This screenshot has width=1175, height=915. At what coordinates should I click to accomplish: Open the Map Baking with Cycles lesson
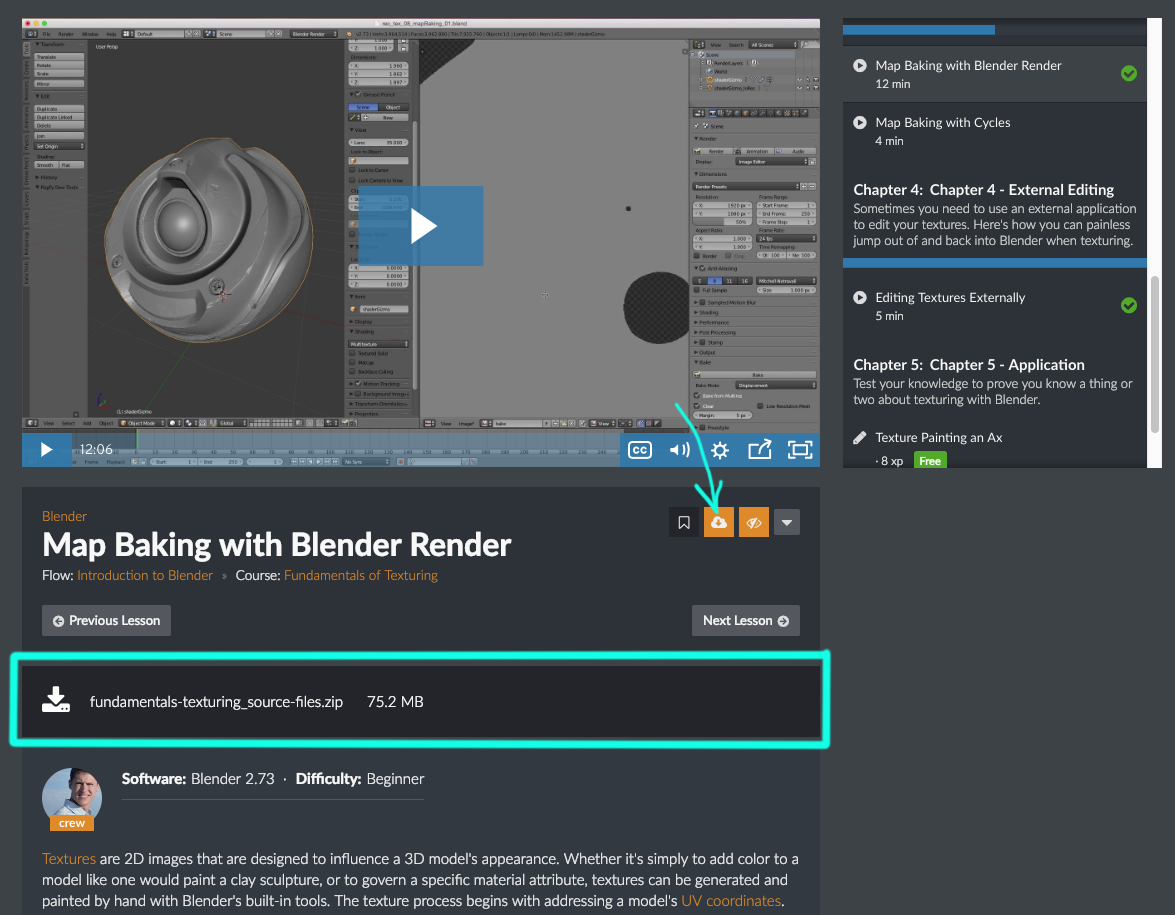[x=943, y=123]
